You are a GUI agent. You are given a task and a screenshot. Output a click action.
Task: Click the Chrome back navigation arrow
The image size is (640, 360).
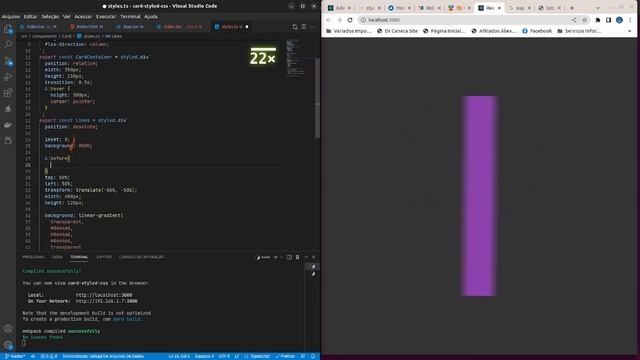click(329, 20)
